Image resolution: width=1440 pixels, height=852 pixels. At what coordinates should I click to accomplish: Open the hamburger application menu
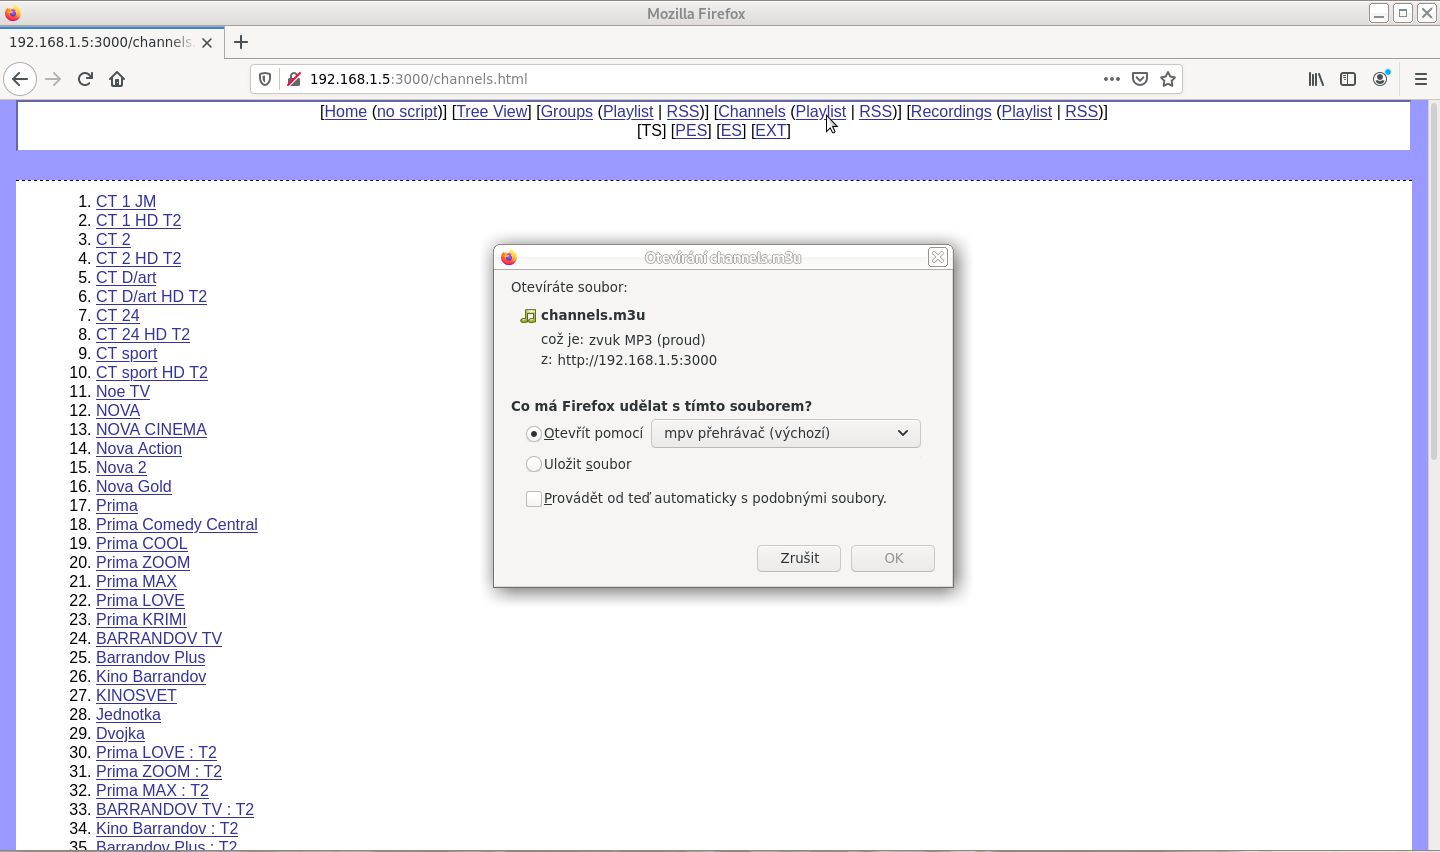pyautogui.click(x=1421, y=79)
